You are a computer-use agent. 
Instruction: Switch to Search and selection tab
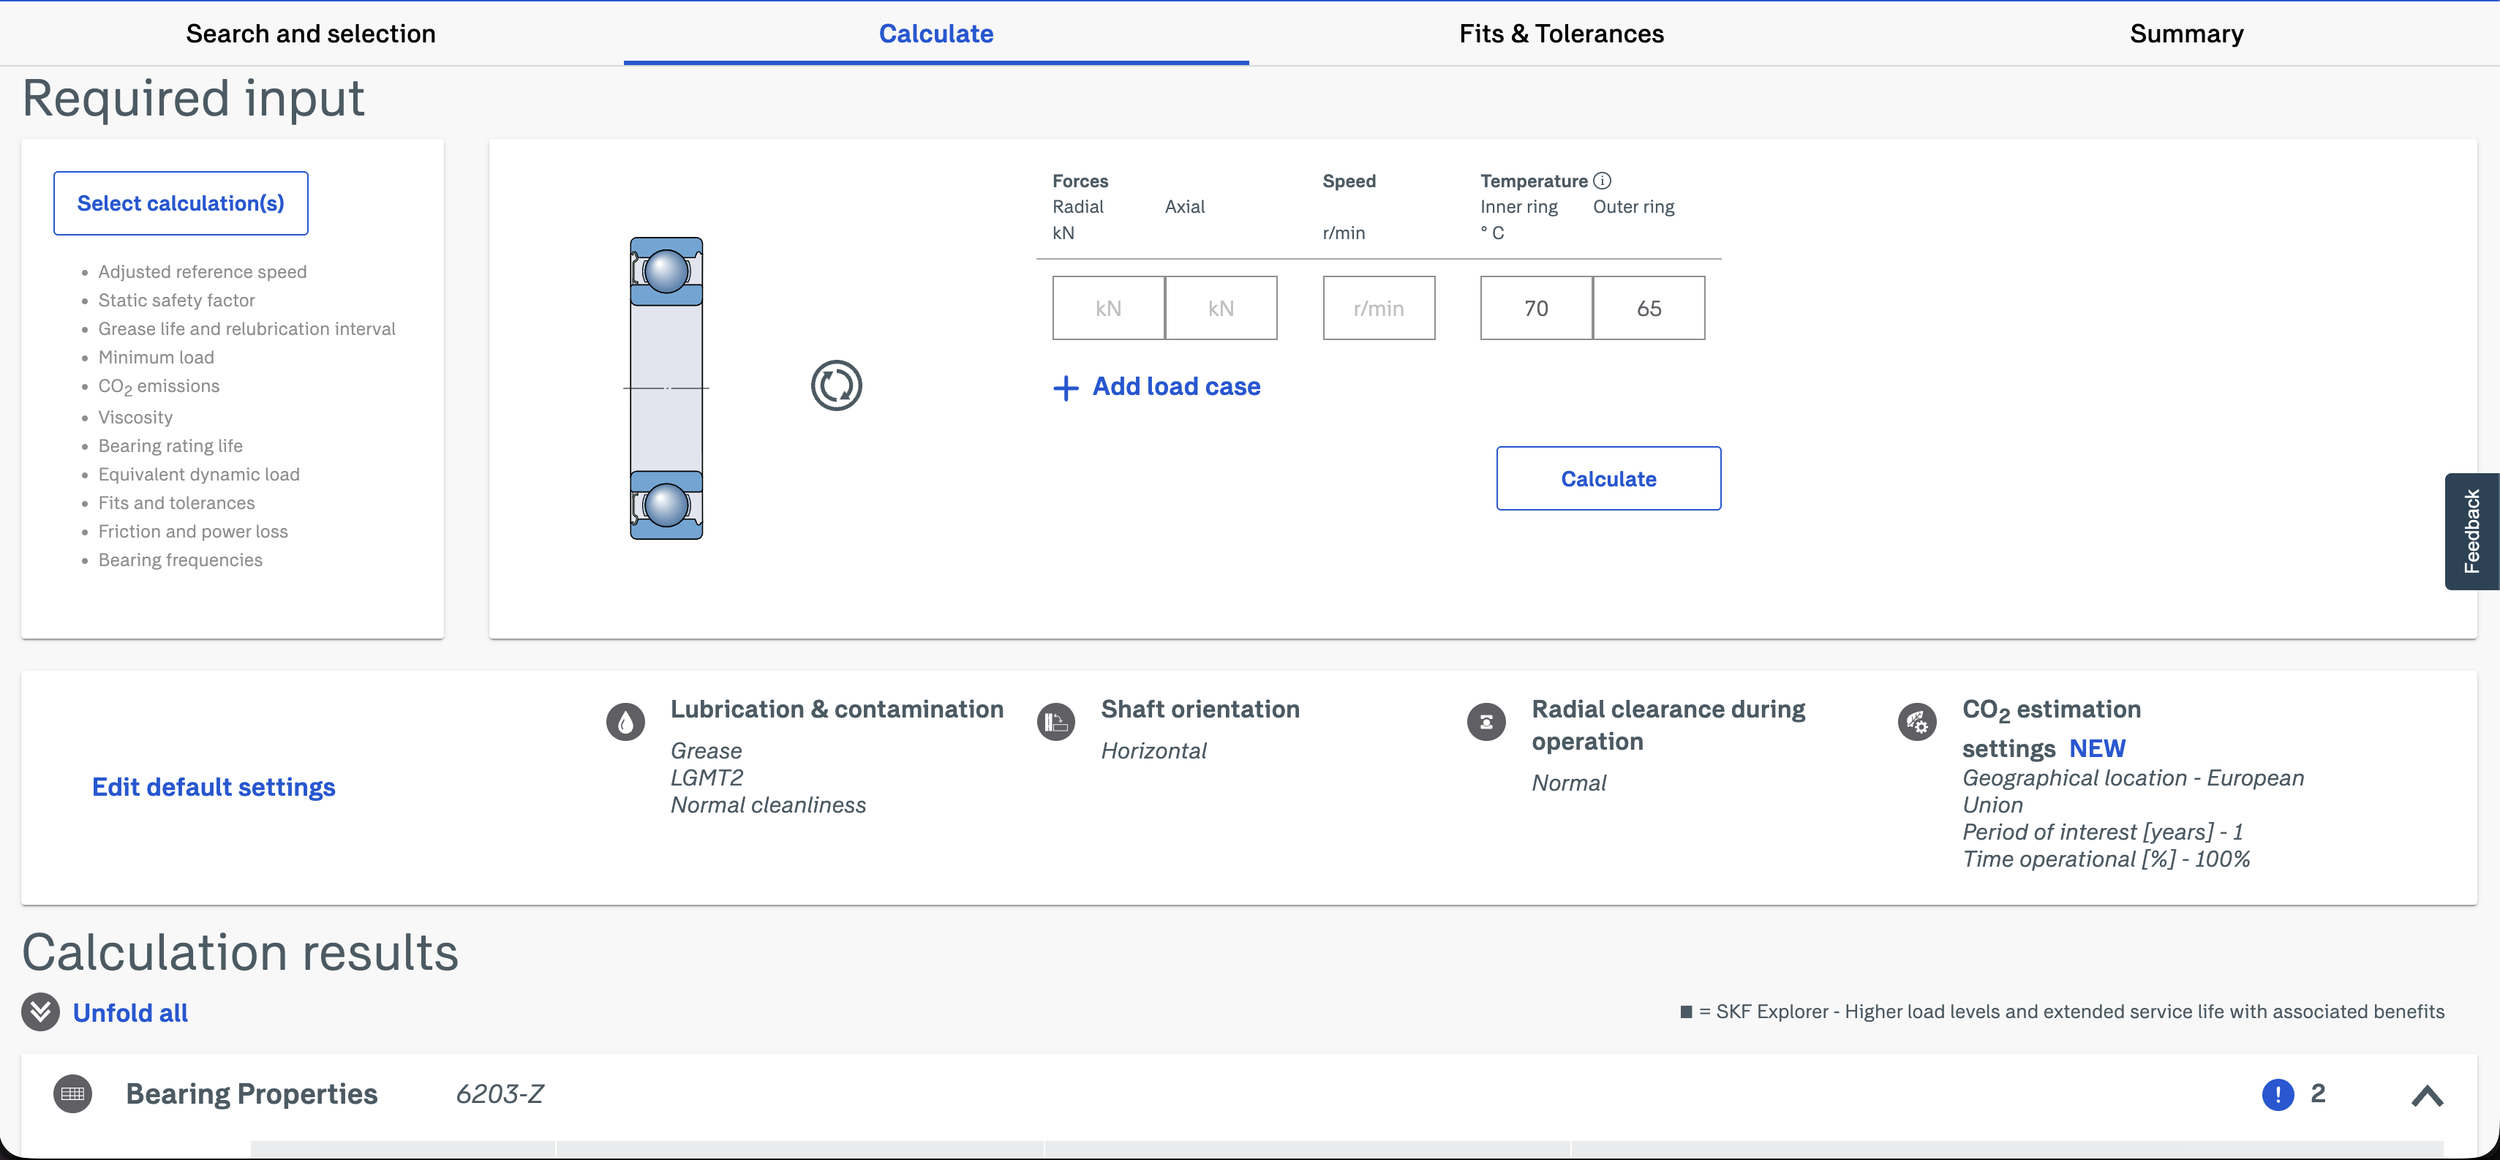coord(311,34)
